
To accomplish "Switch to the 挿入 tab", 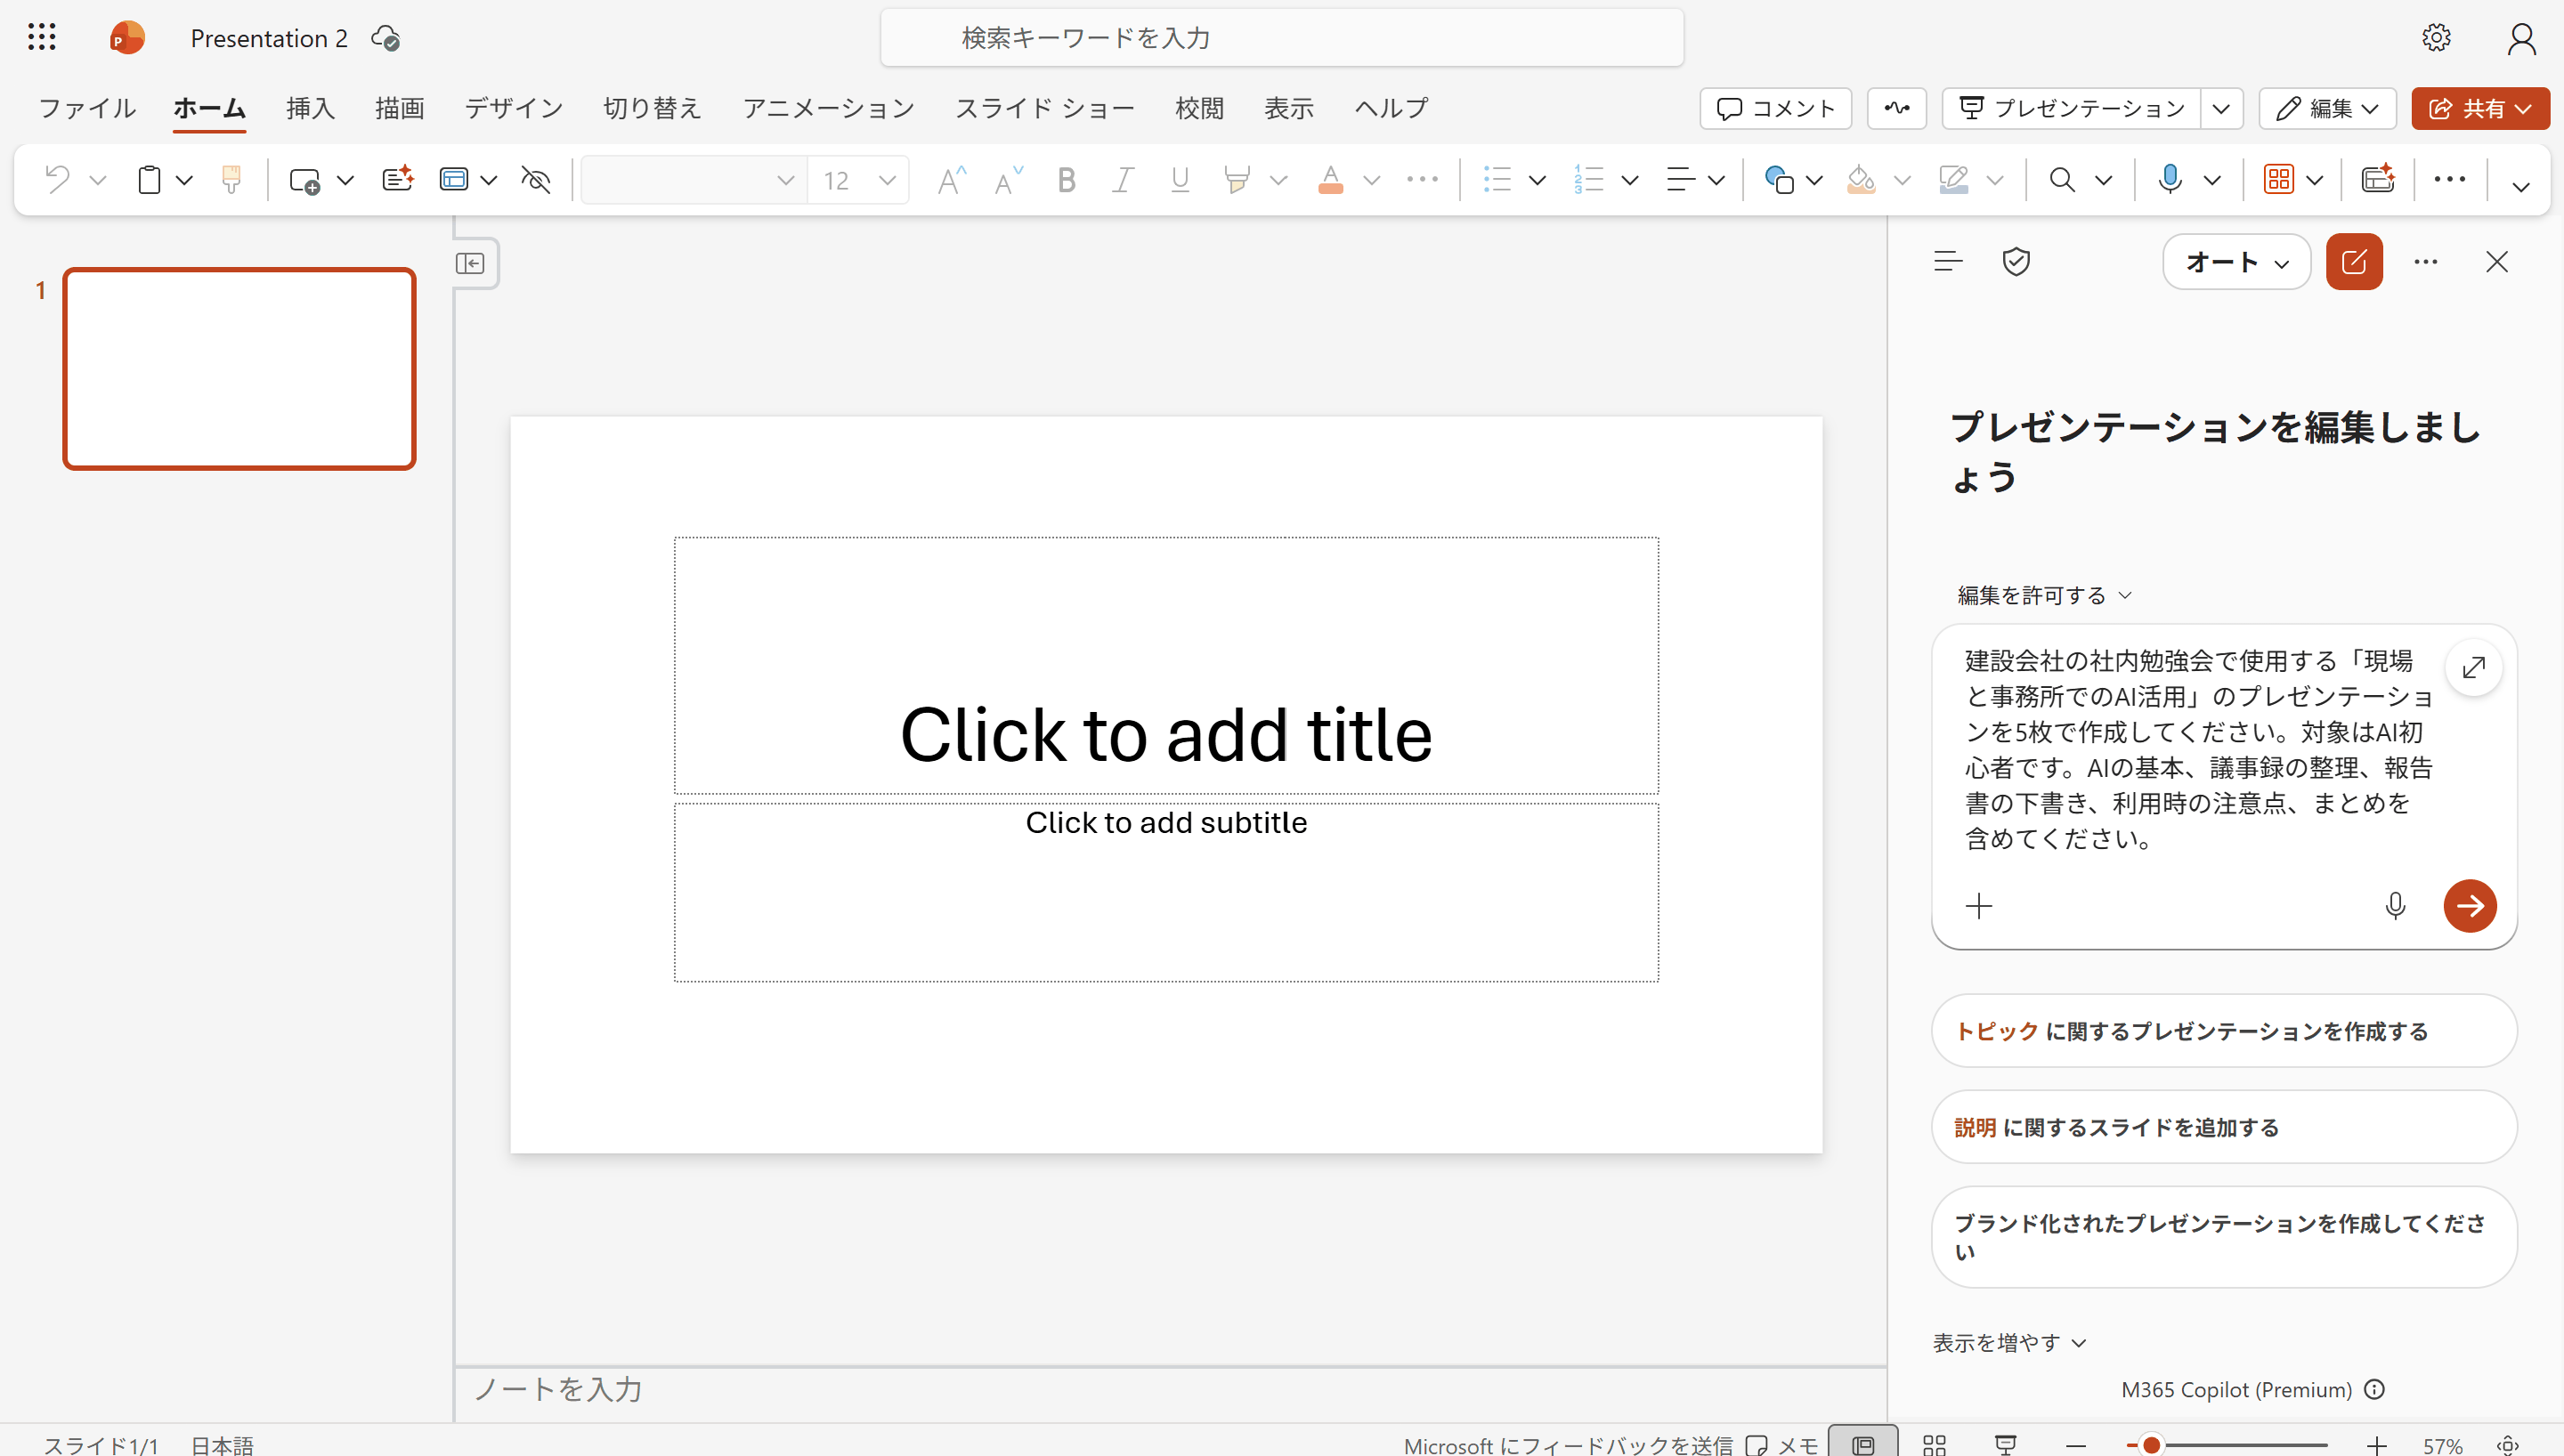I will tap(310, 108).
